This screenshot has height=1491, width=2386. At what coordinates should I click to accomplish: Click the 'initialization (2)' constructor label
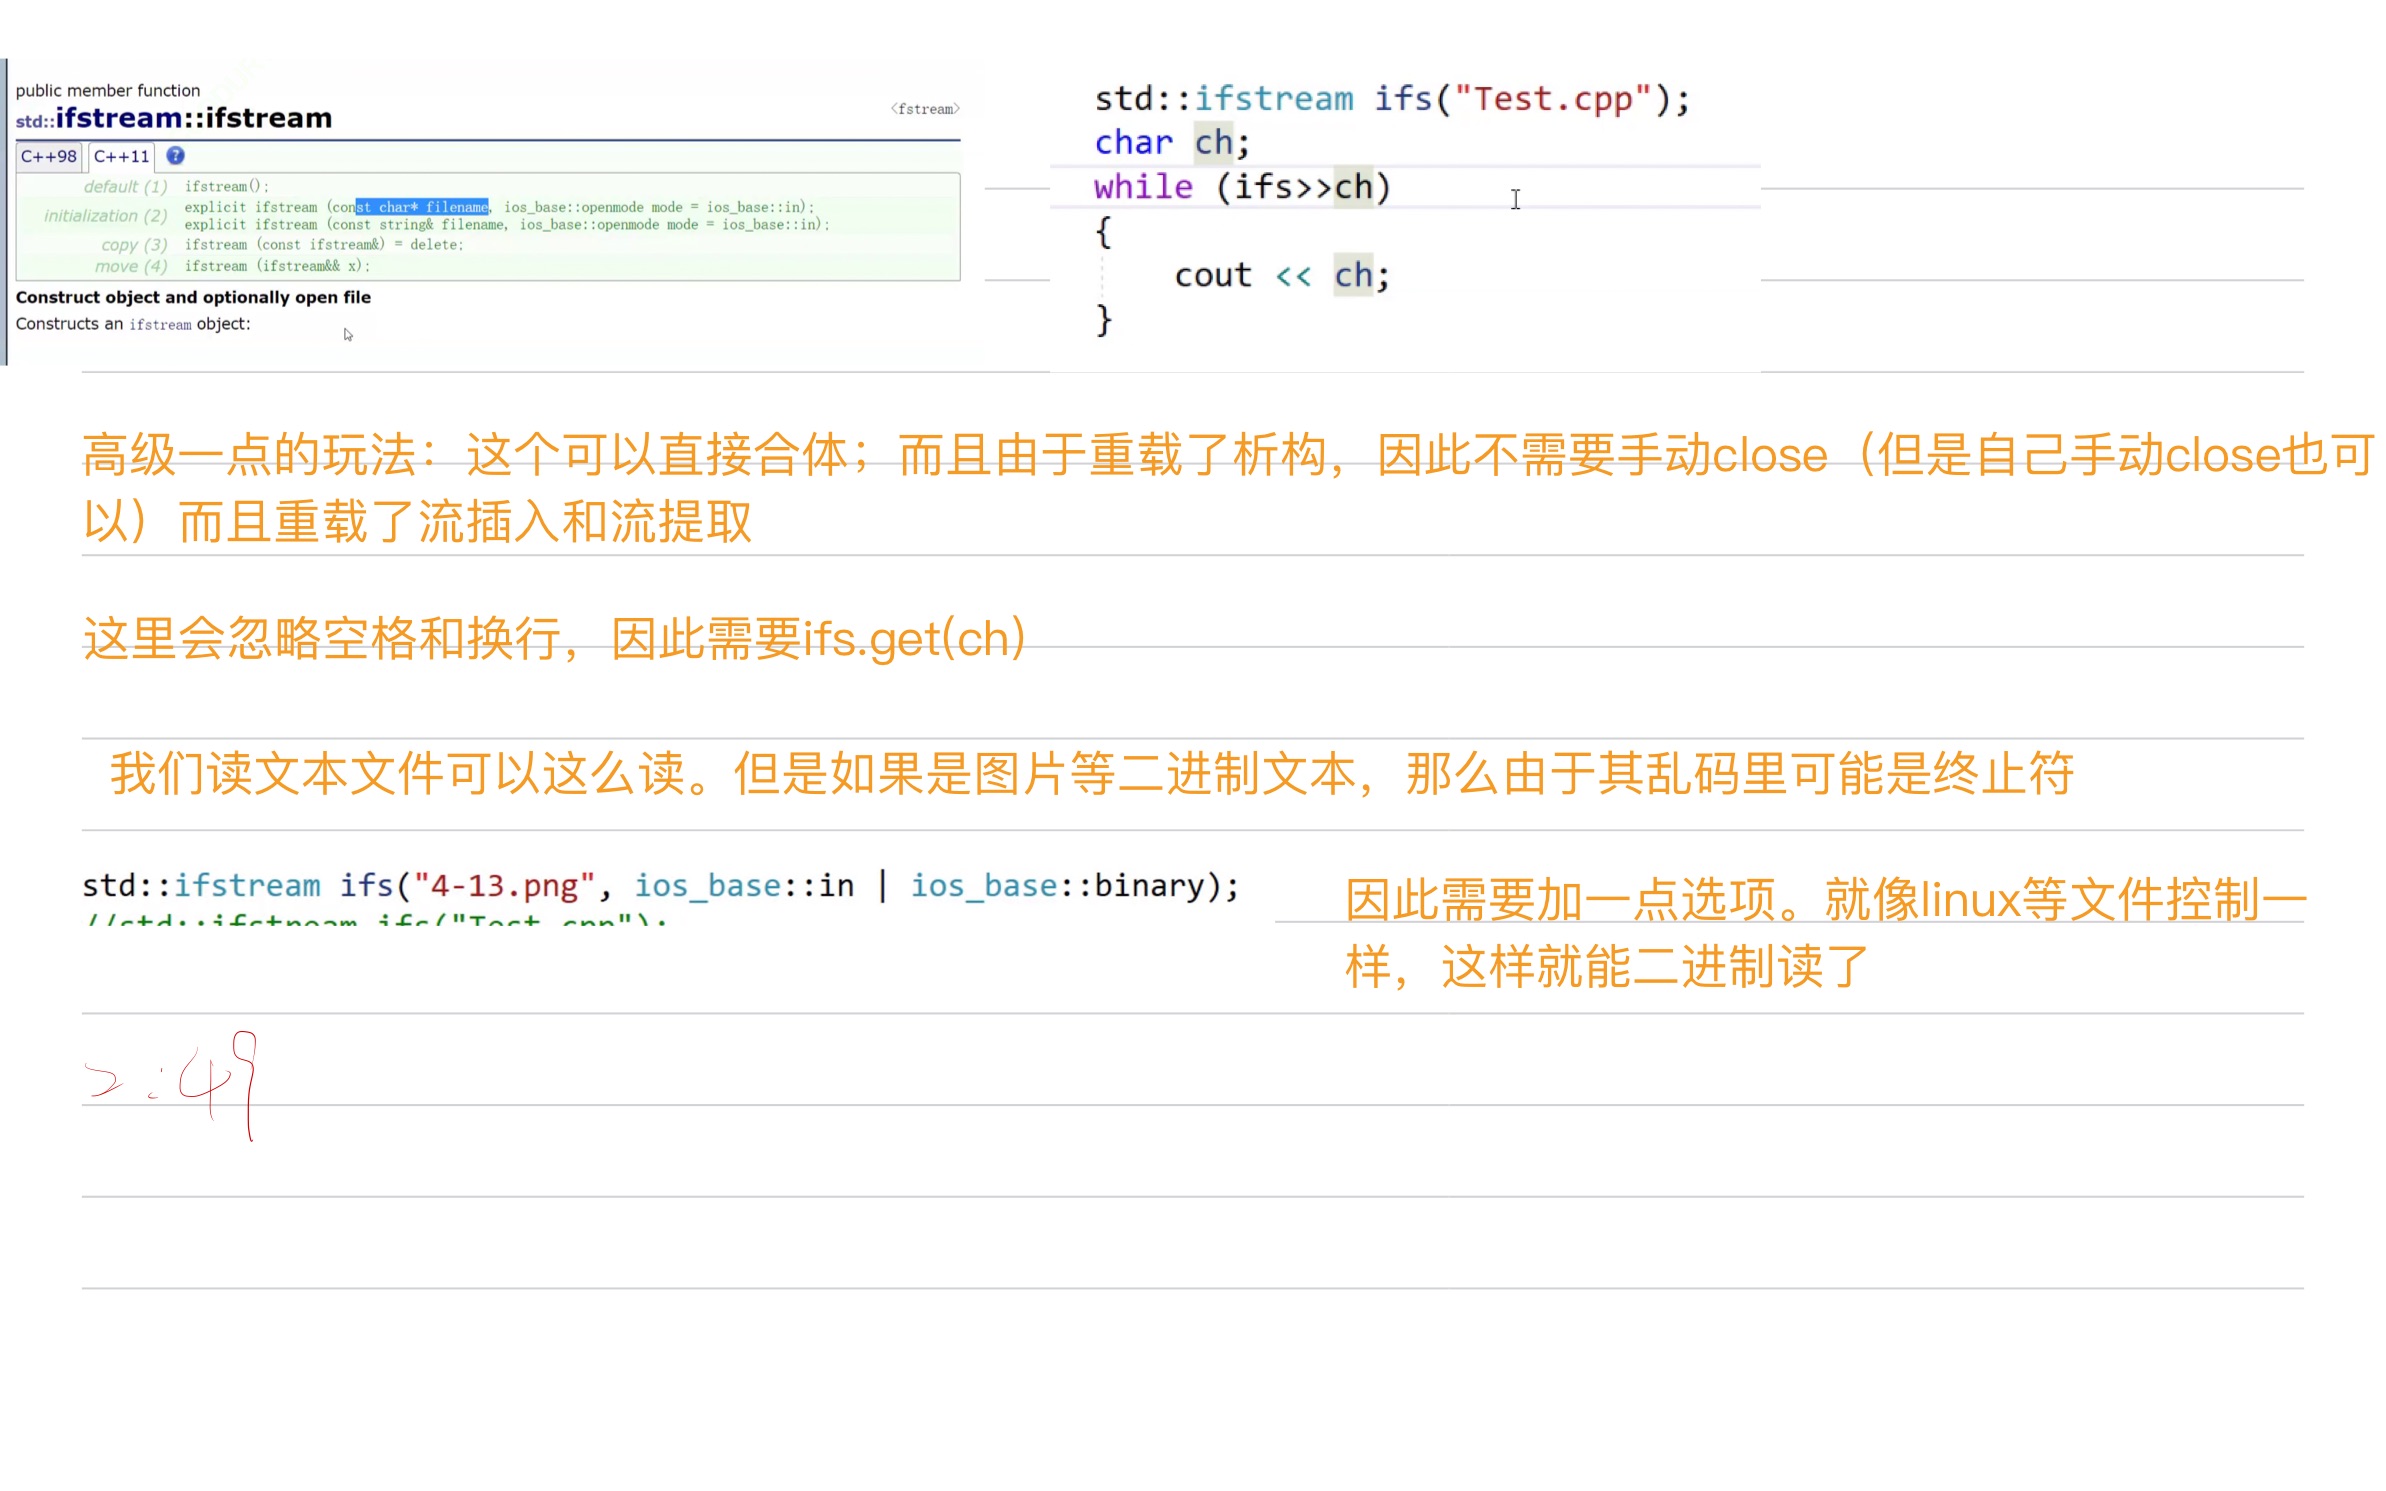pyautogui.click(x=105, y=216)
